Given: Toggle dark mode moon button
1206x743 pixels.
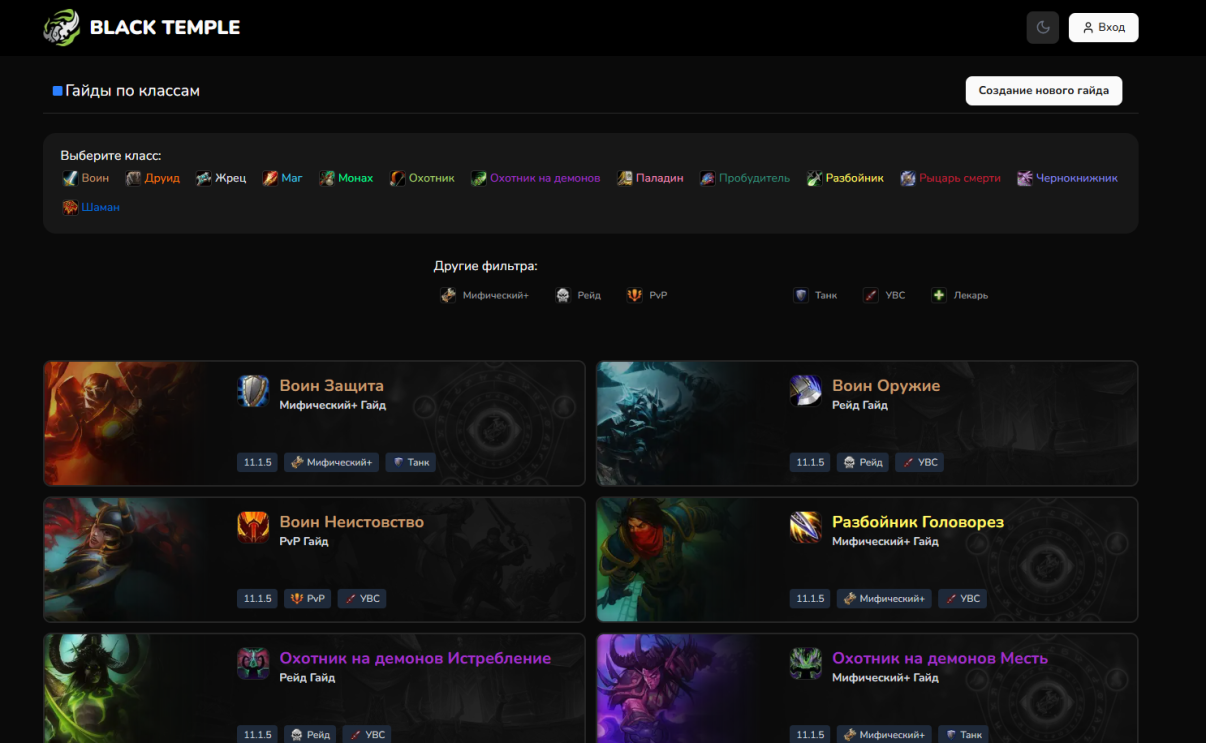Looking at the screenshot, I should [1043, 28].
